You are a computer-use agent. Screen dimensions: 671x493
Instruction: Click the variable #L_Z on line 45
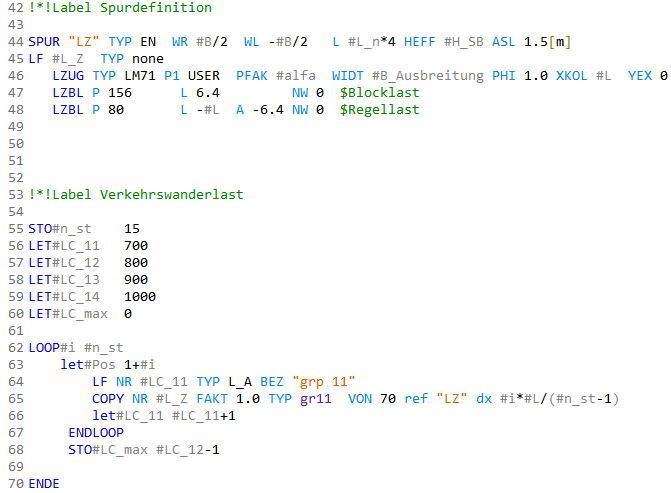click(x=68, y=59)
